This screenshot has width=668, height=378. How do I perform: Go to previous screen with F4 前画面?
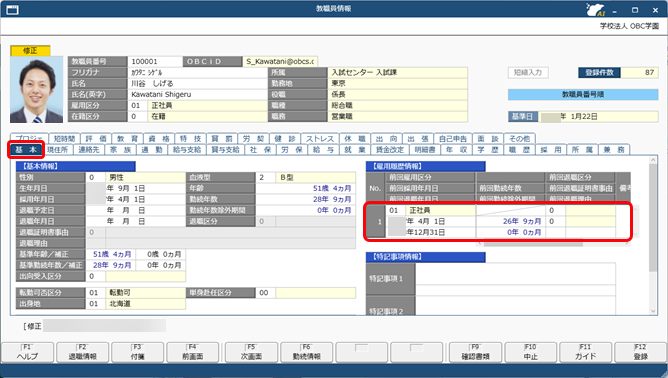point(193,352)
